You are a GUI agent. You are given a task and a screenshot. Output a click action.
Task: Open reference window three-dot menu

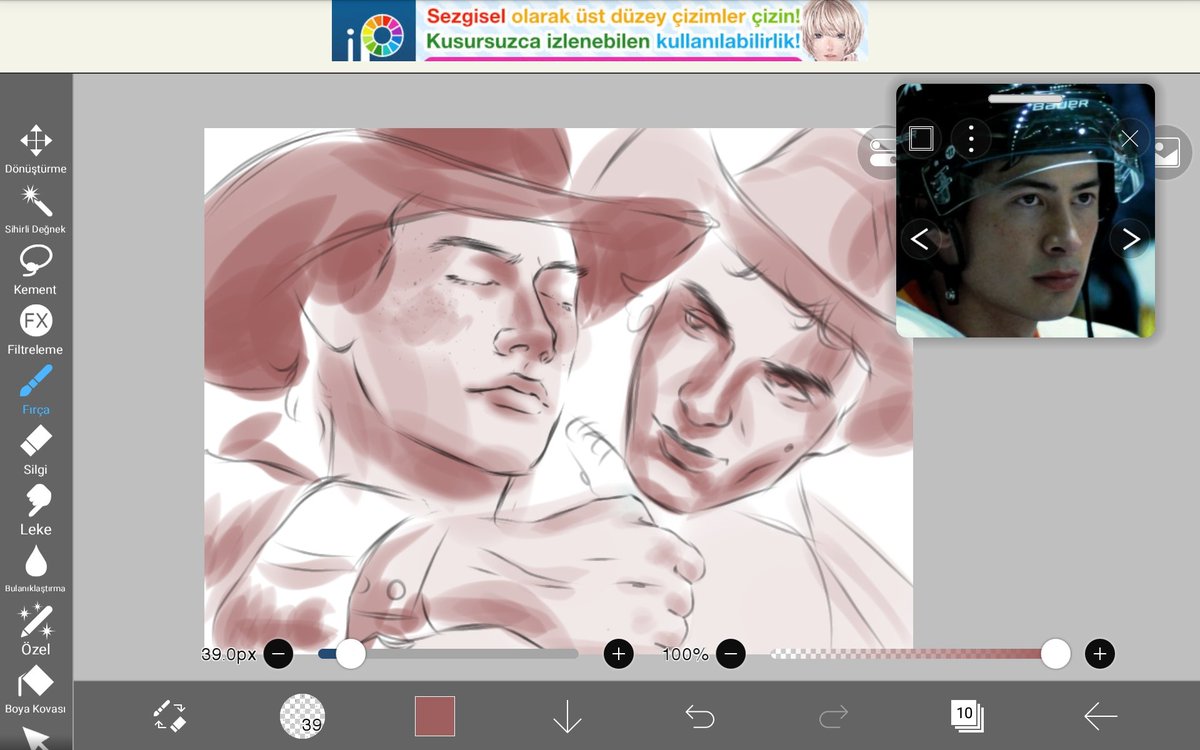click(x=971, y=138)
